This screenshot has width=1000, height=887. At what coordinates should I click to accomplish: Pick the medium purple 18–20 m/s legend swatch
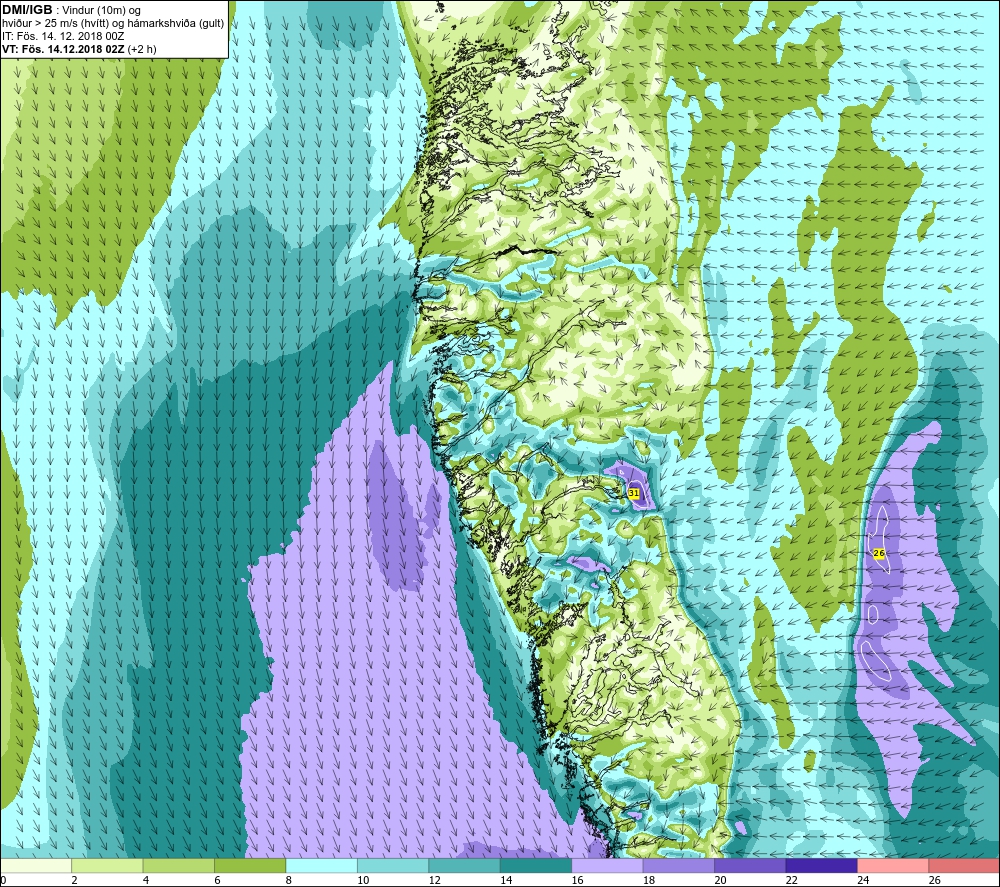tap(679, 865)
